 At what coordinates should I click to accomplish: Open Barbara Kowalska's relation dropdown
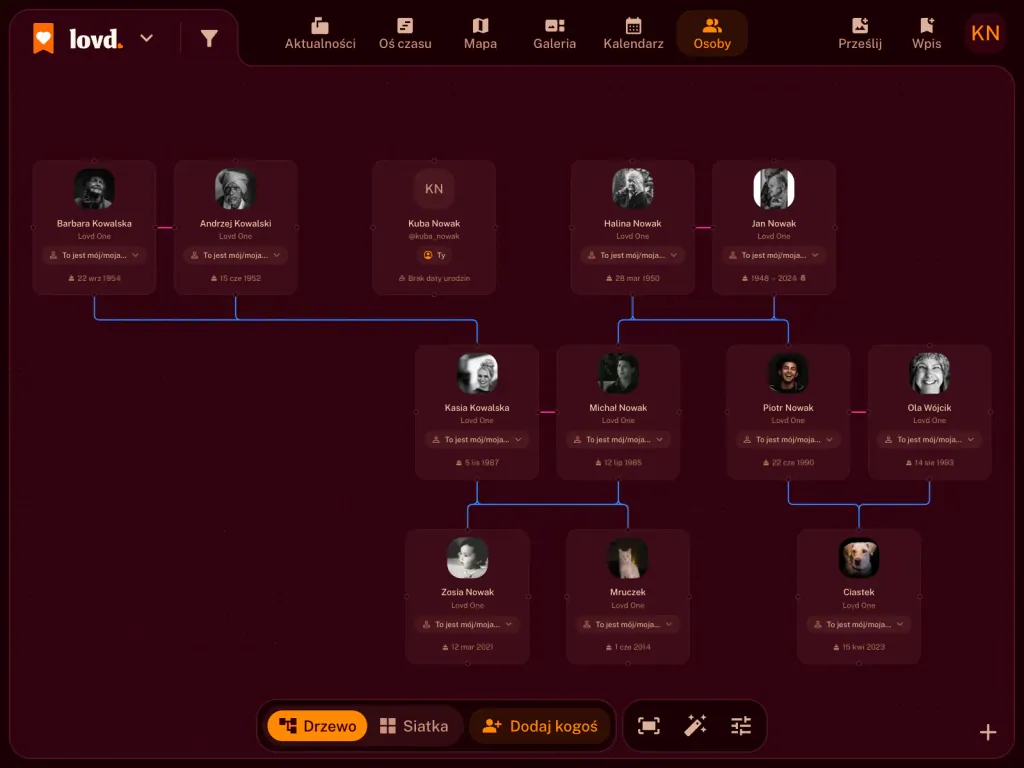coord(94,255)
